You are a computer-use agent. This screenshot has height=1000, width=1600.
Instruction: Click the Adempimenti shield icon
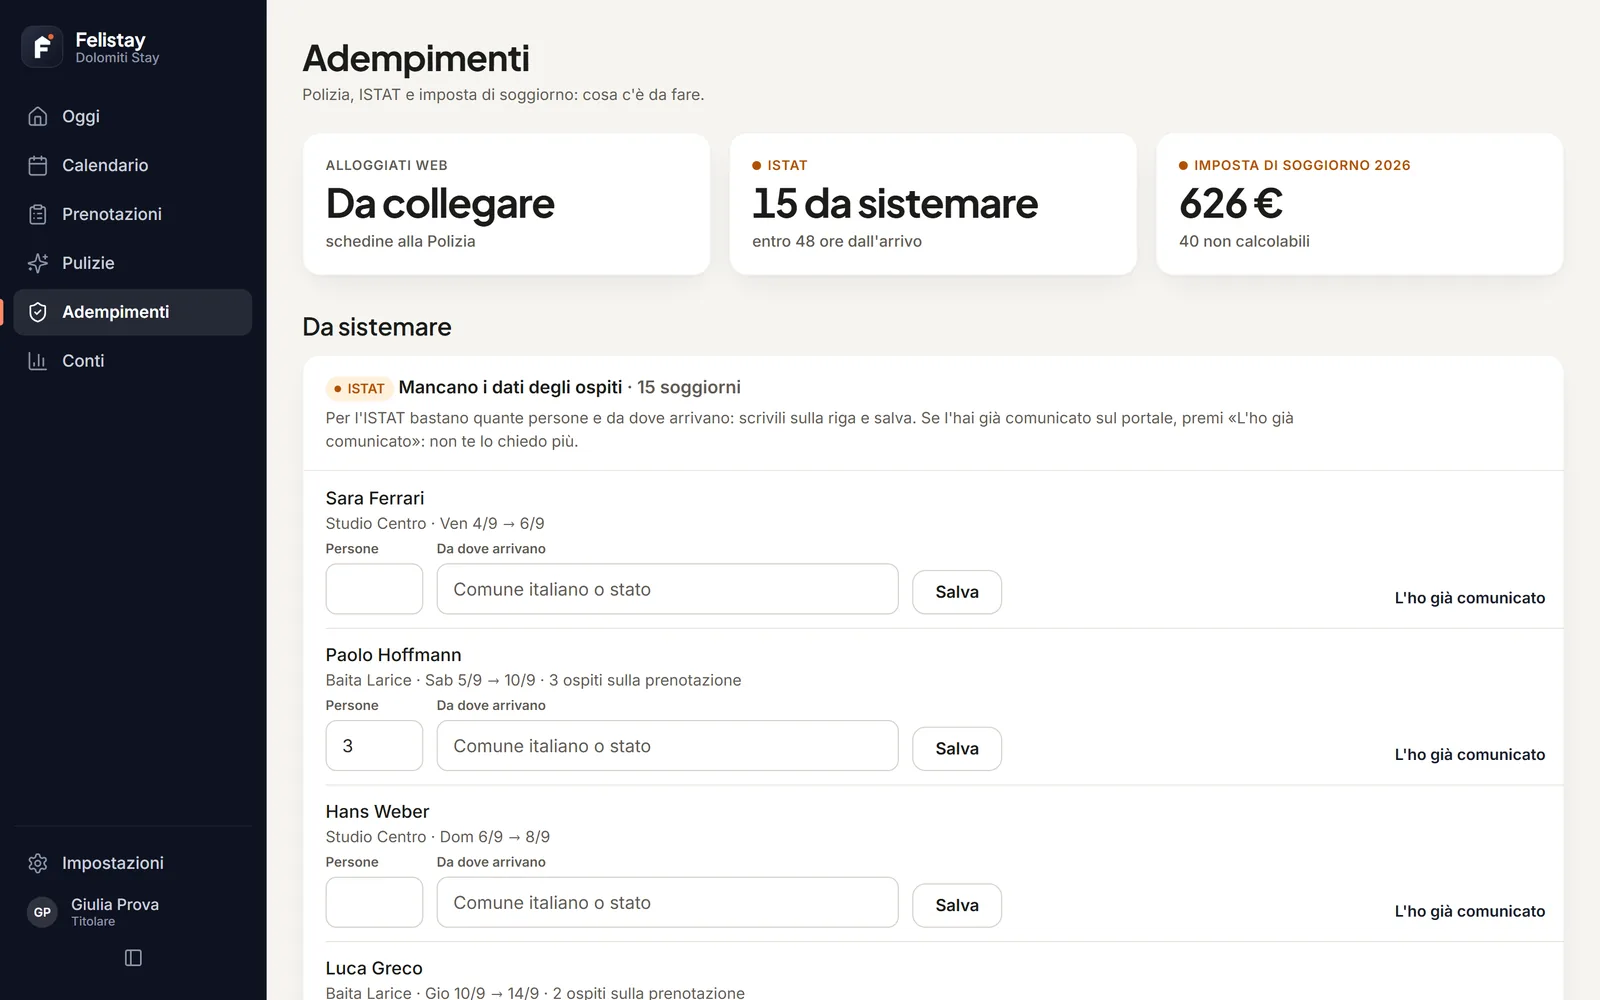pyautogui.click(x=38, y=312)
